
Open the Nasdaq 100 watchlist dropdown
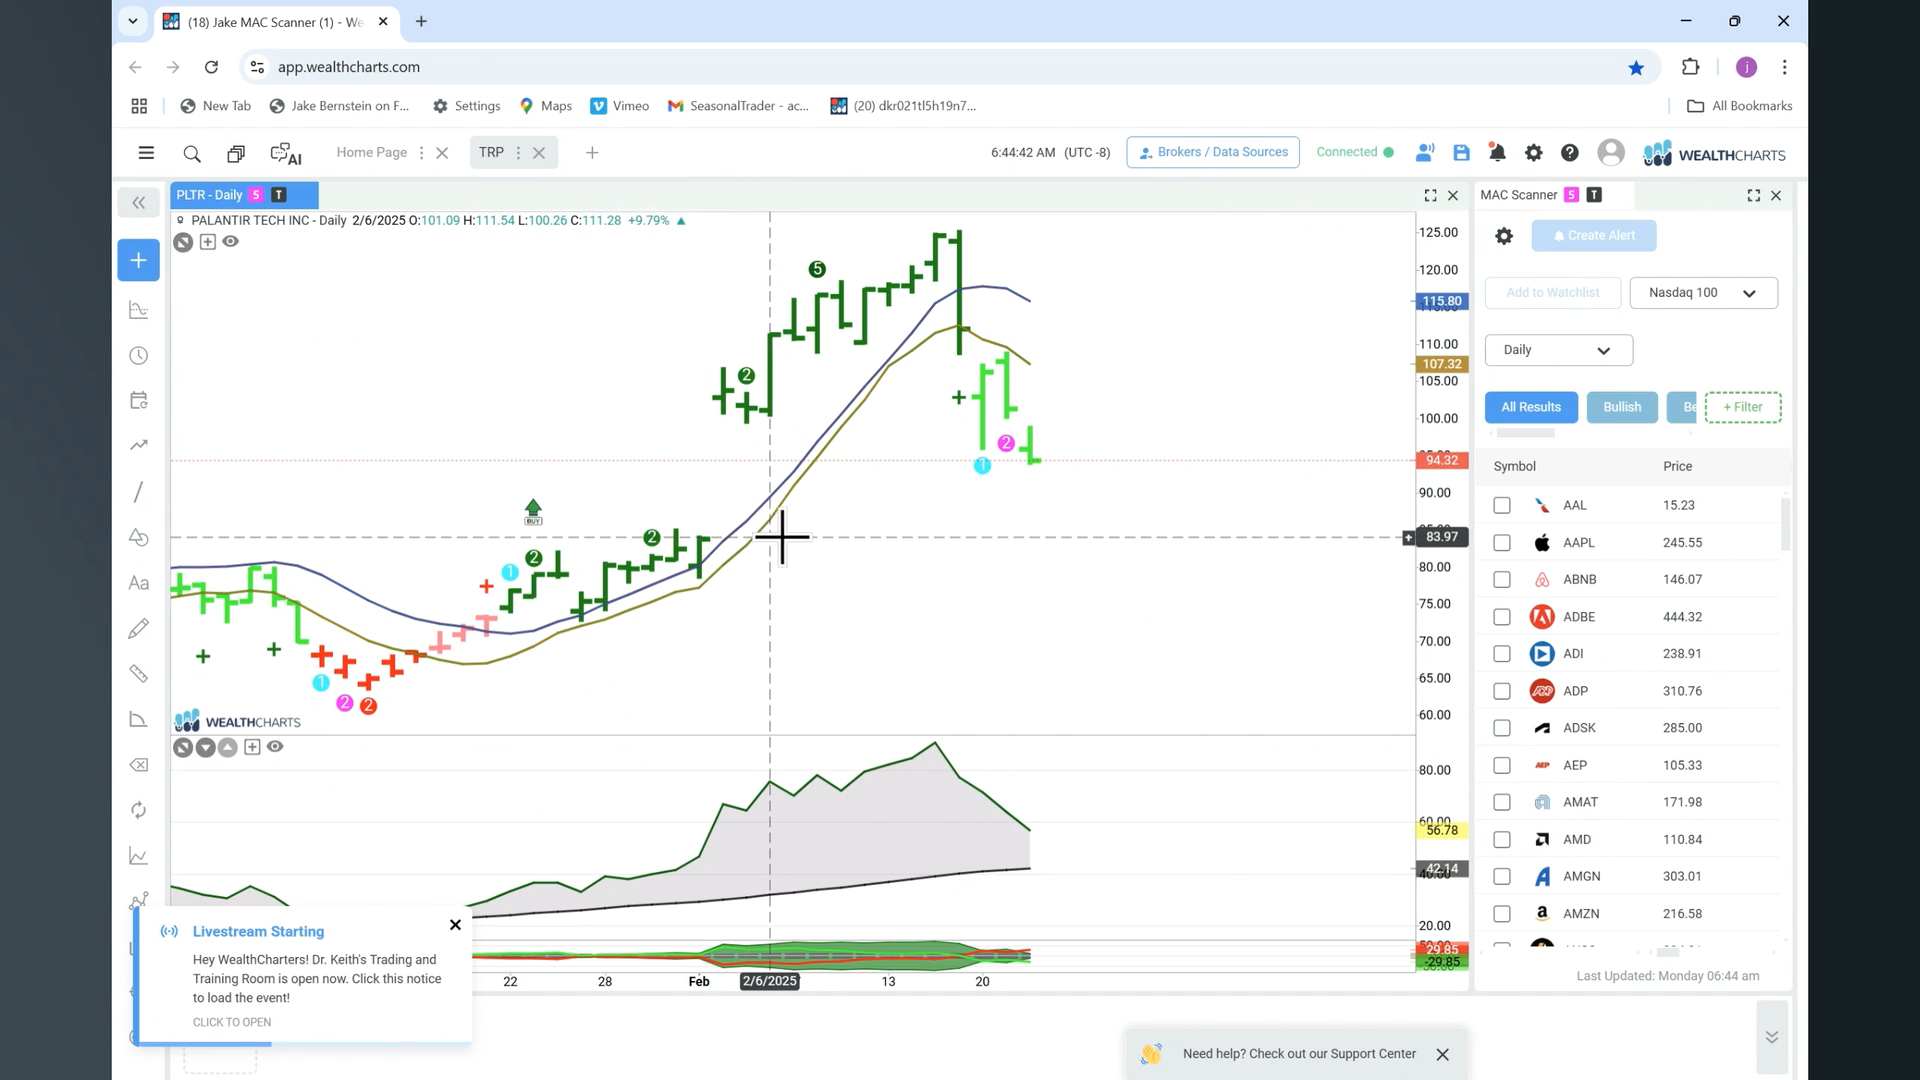[1703, 293]
